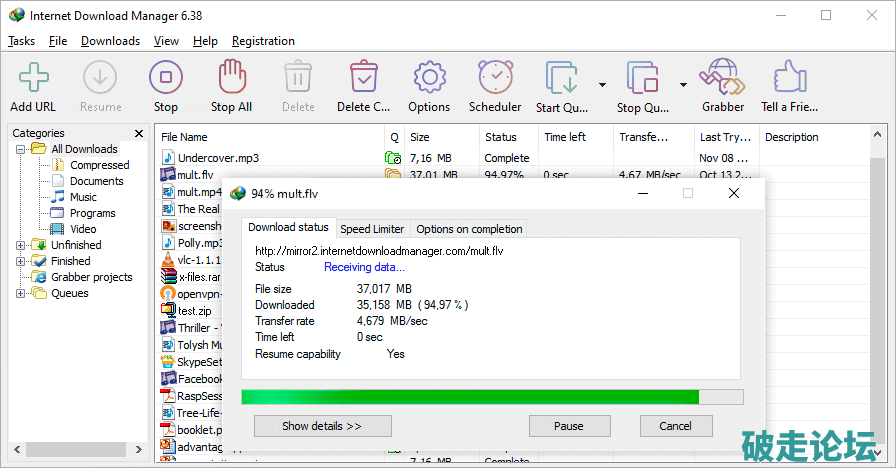Viewport: 896px width, 468px height.
Task: Open Options via the gear icon
Action: 429,78
